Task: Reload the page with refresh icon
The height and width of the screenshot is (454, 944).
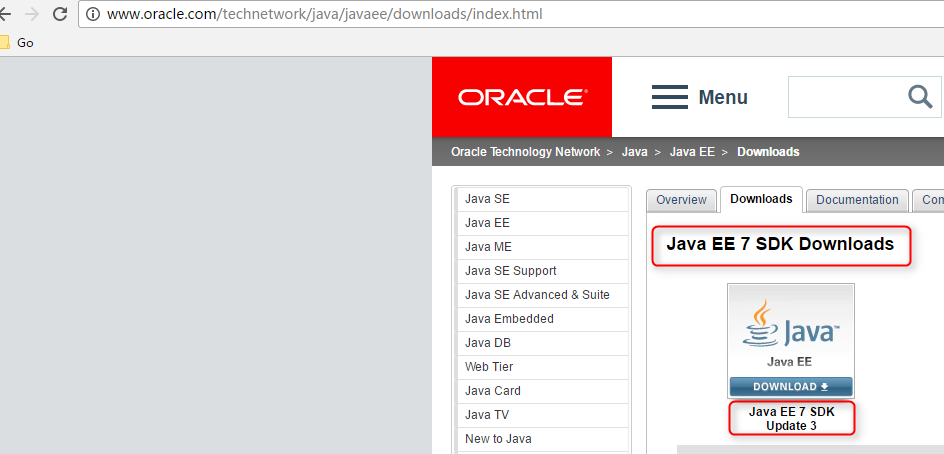Action: click(60, 14)
